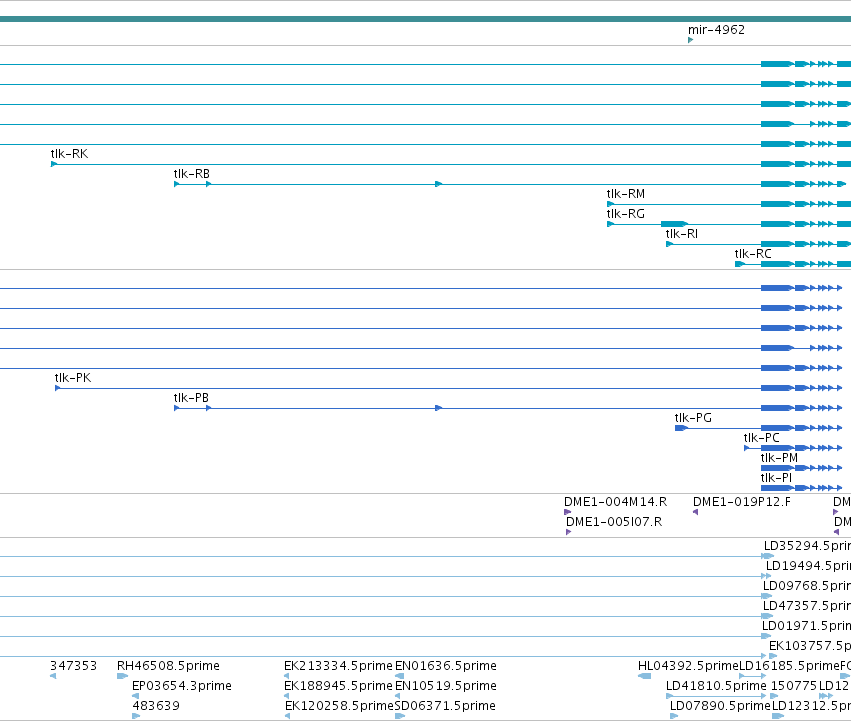Select the DME1-005I07.R feature label

point(614,522)
